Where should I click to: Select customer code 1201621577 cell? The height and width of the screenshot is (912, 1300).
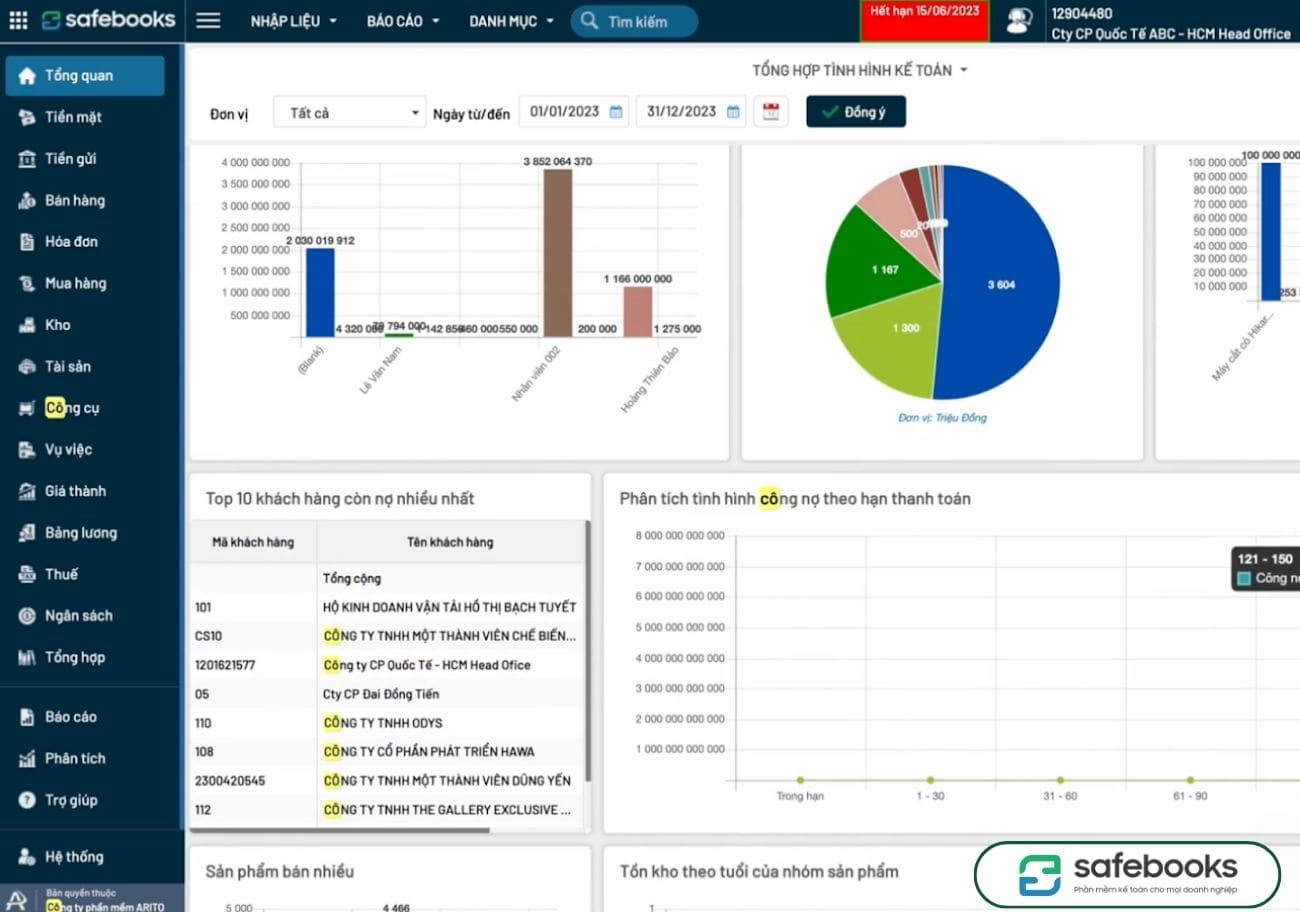(253, 665)
